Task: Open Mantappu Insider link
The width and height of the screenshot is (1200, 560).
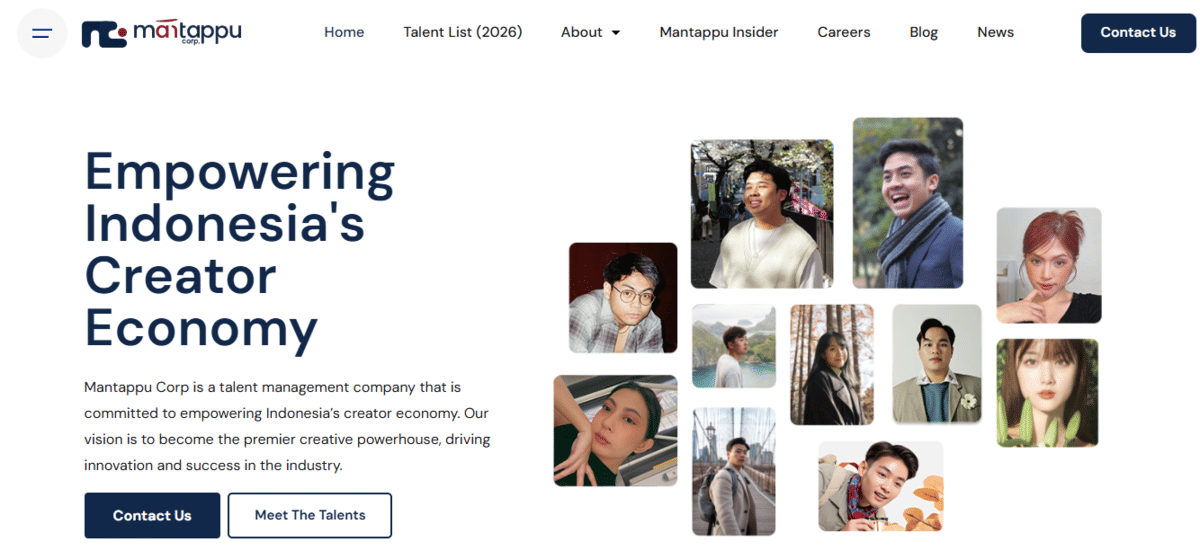Action: (x=719, y=32)
